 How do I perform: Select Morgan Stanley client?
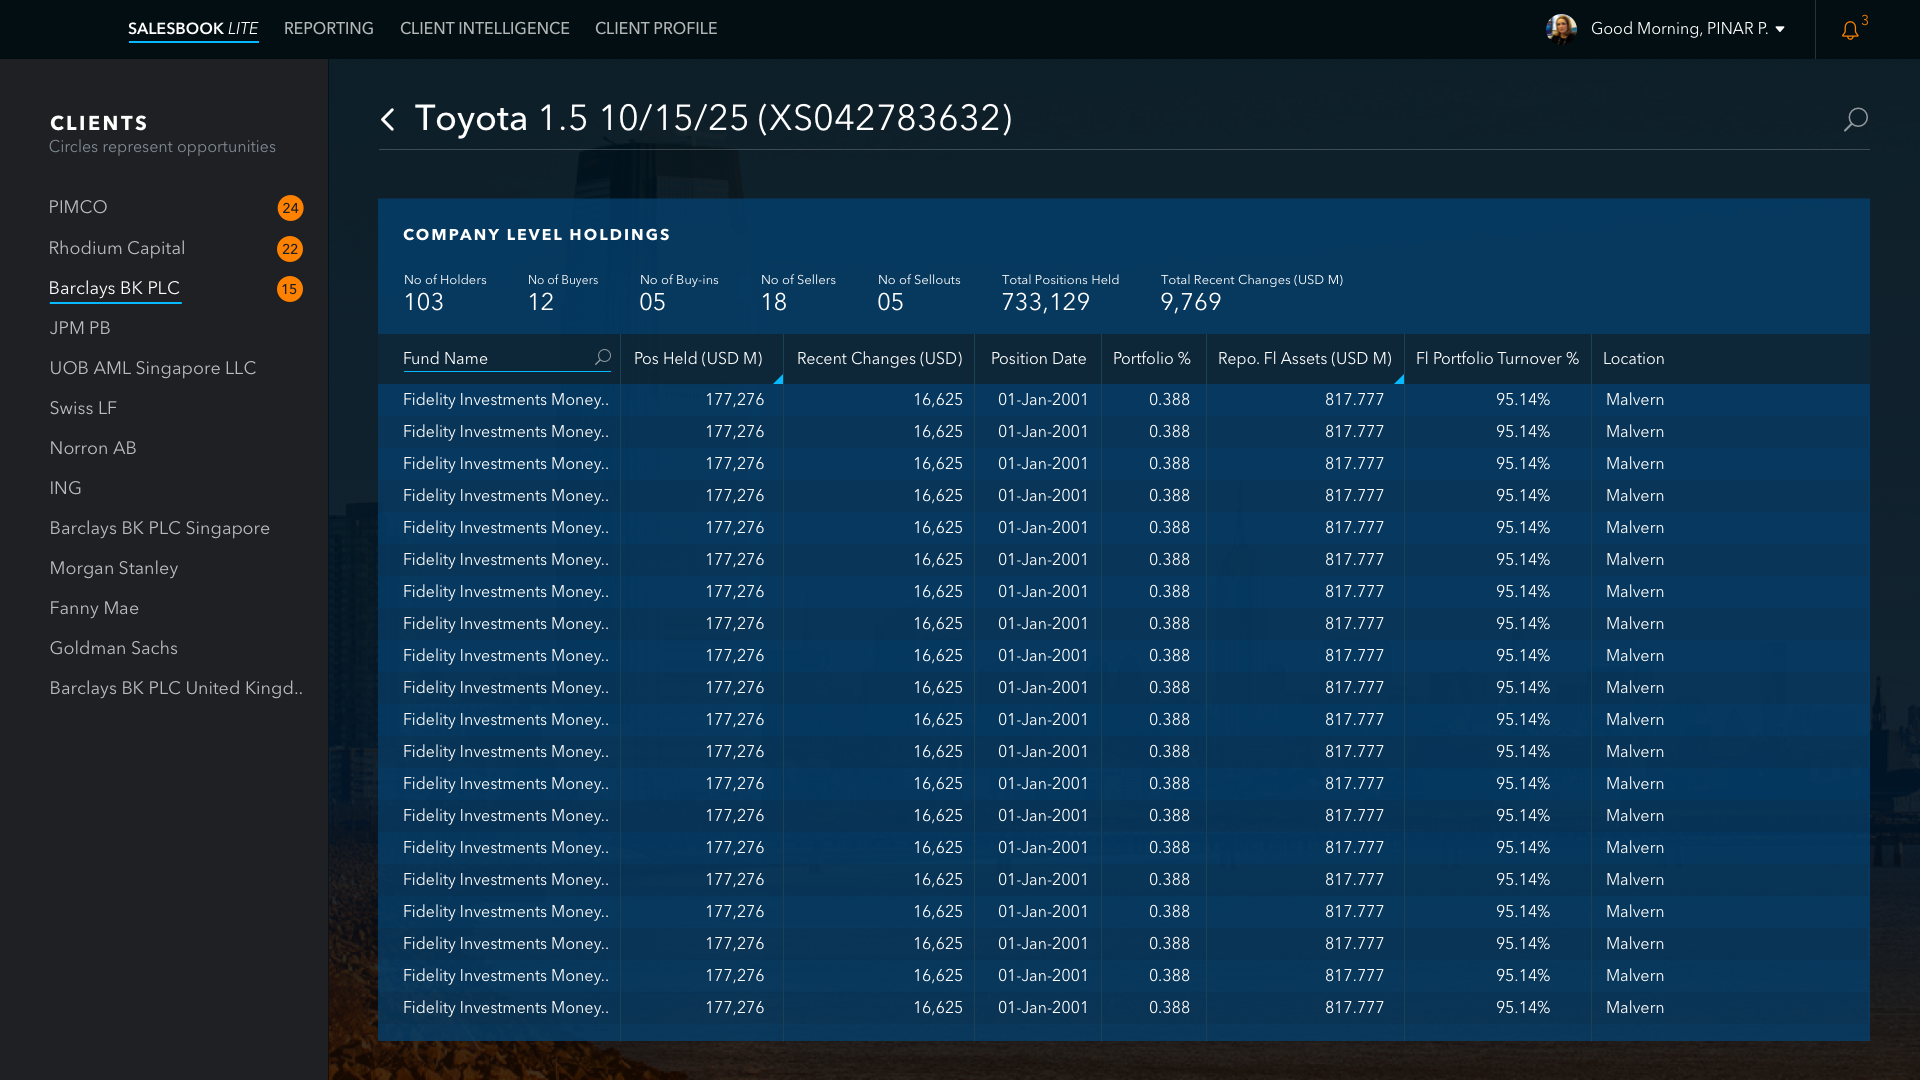coord(114,568)
